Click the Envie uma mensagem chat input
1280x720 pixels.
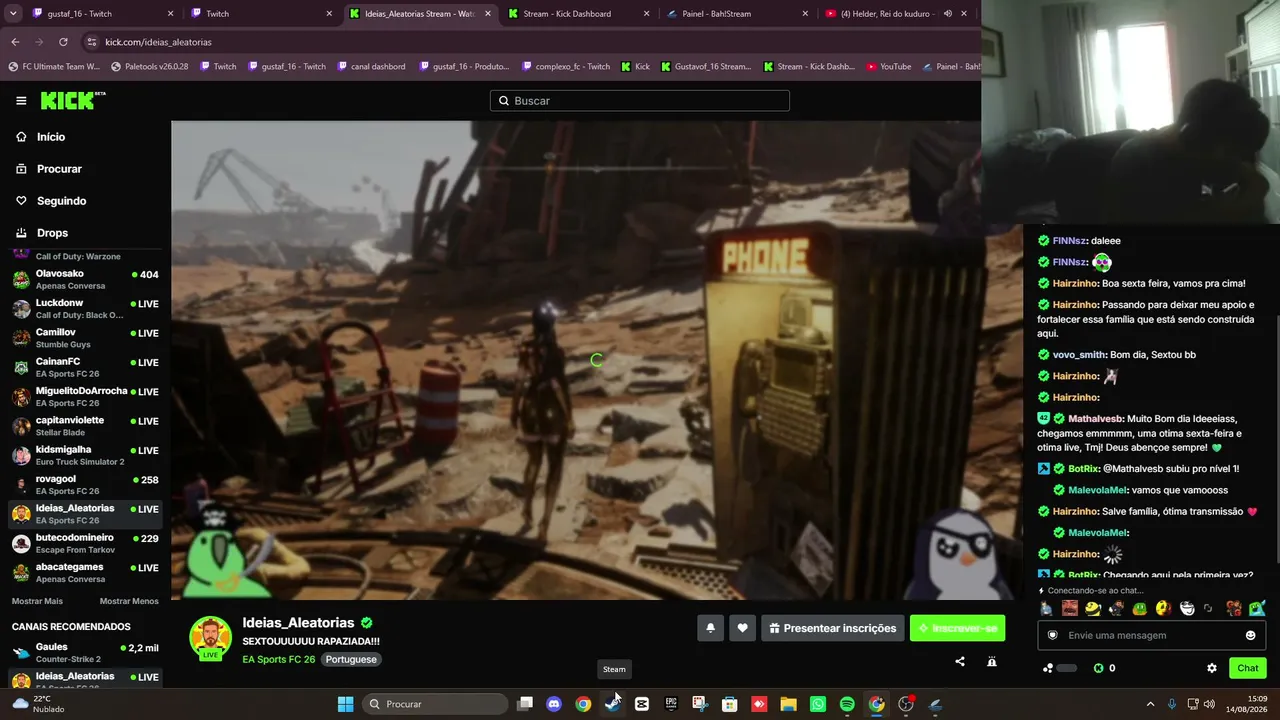(x=1152, y=635)
